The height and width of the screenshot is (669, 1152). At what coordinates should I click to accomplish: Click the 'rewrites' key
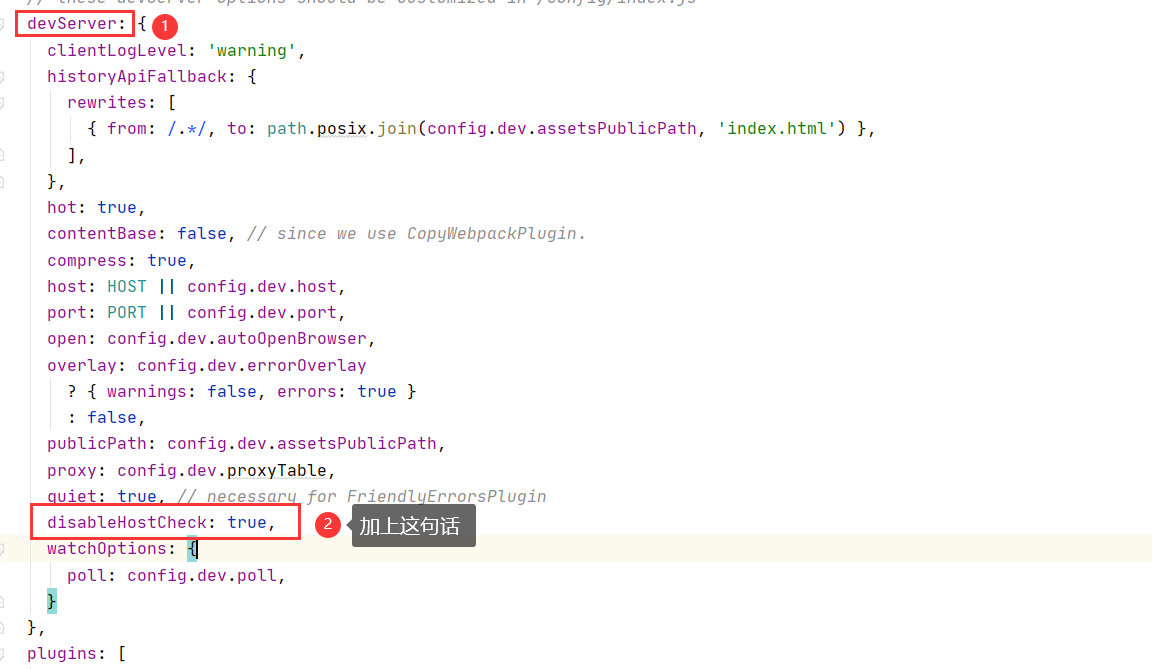pos(107,102)
